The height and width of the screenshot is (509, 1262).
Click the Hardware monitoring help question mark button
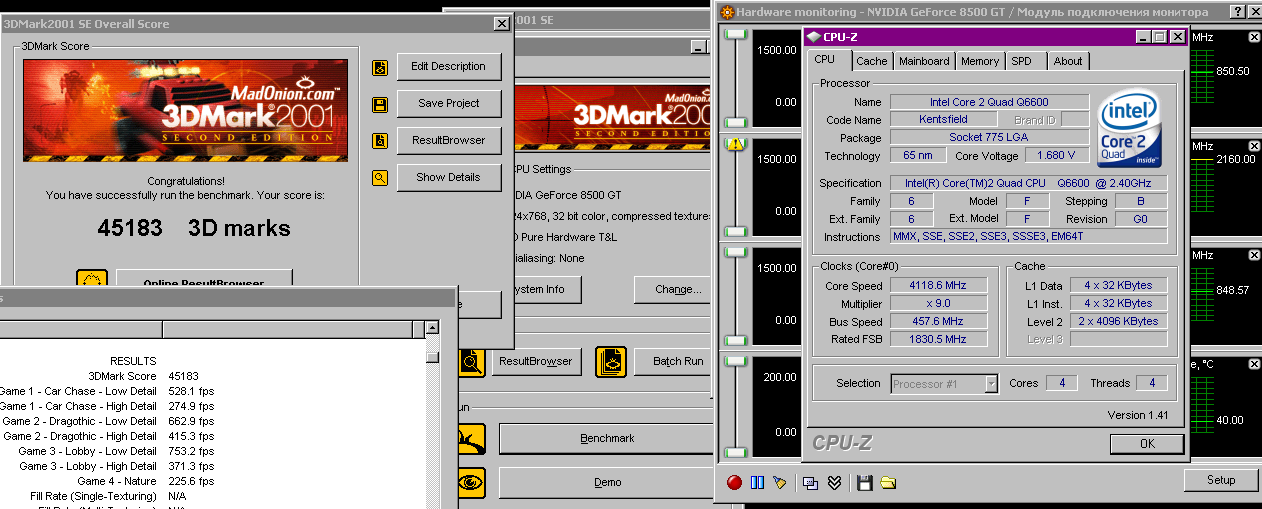pyautogui.click(x=1238, y=11)
